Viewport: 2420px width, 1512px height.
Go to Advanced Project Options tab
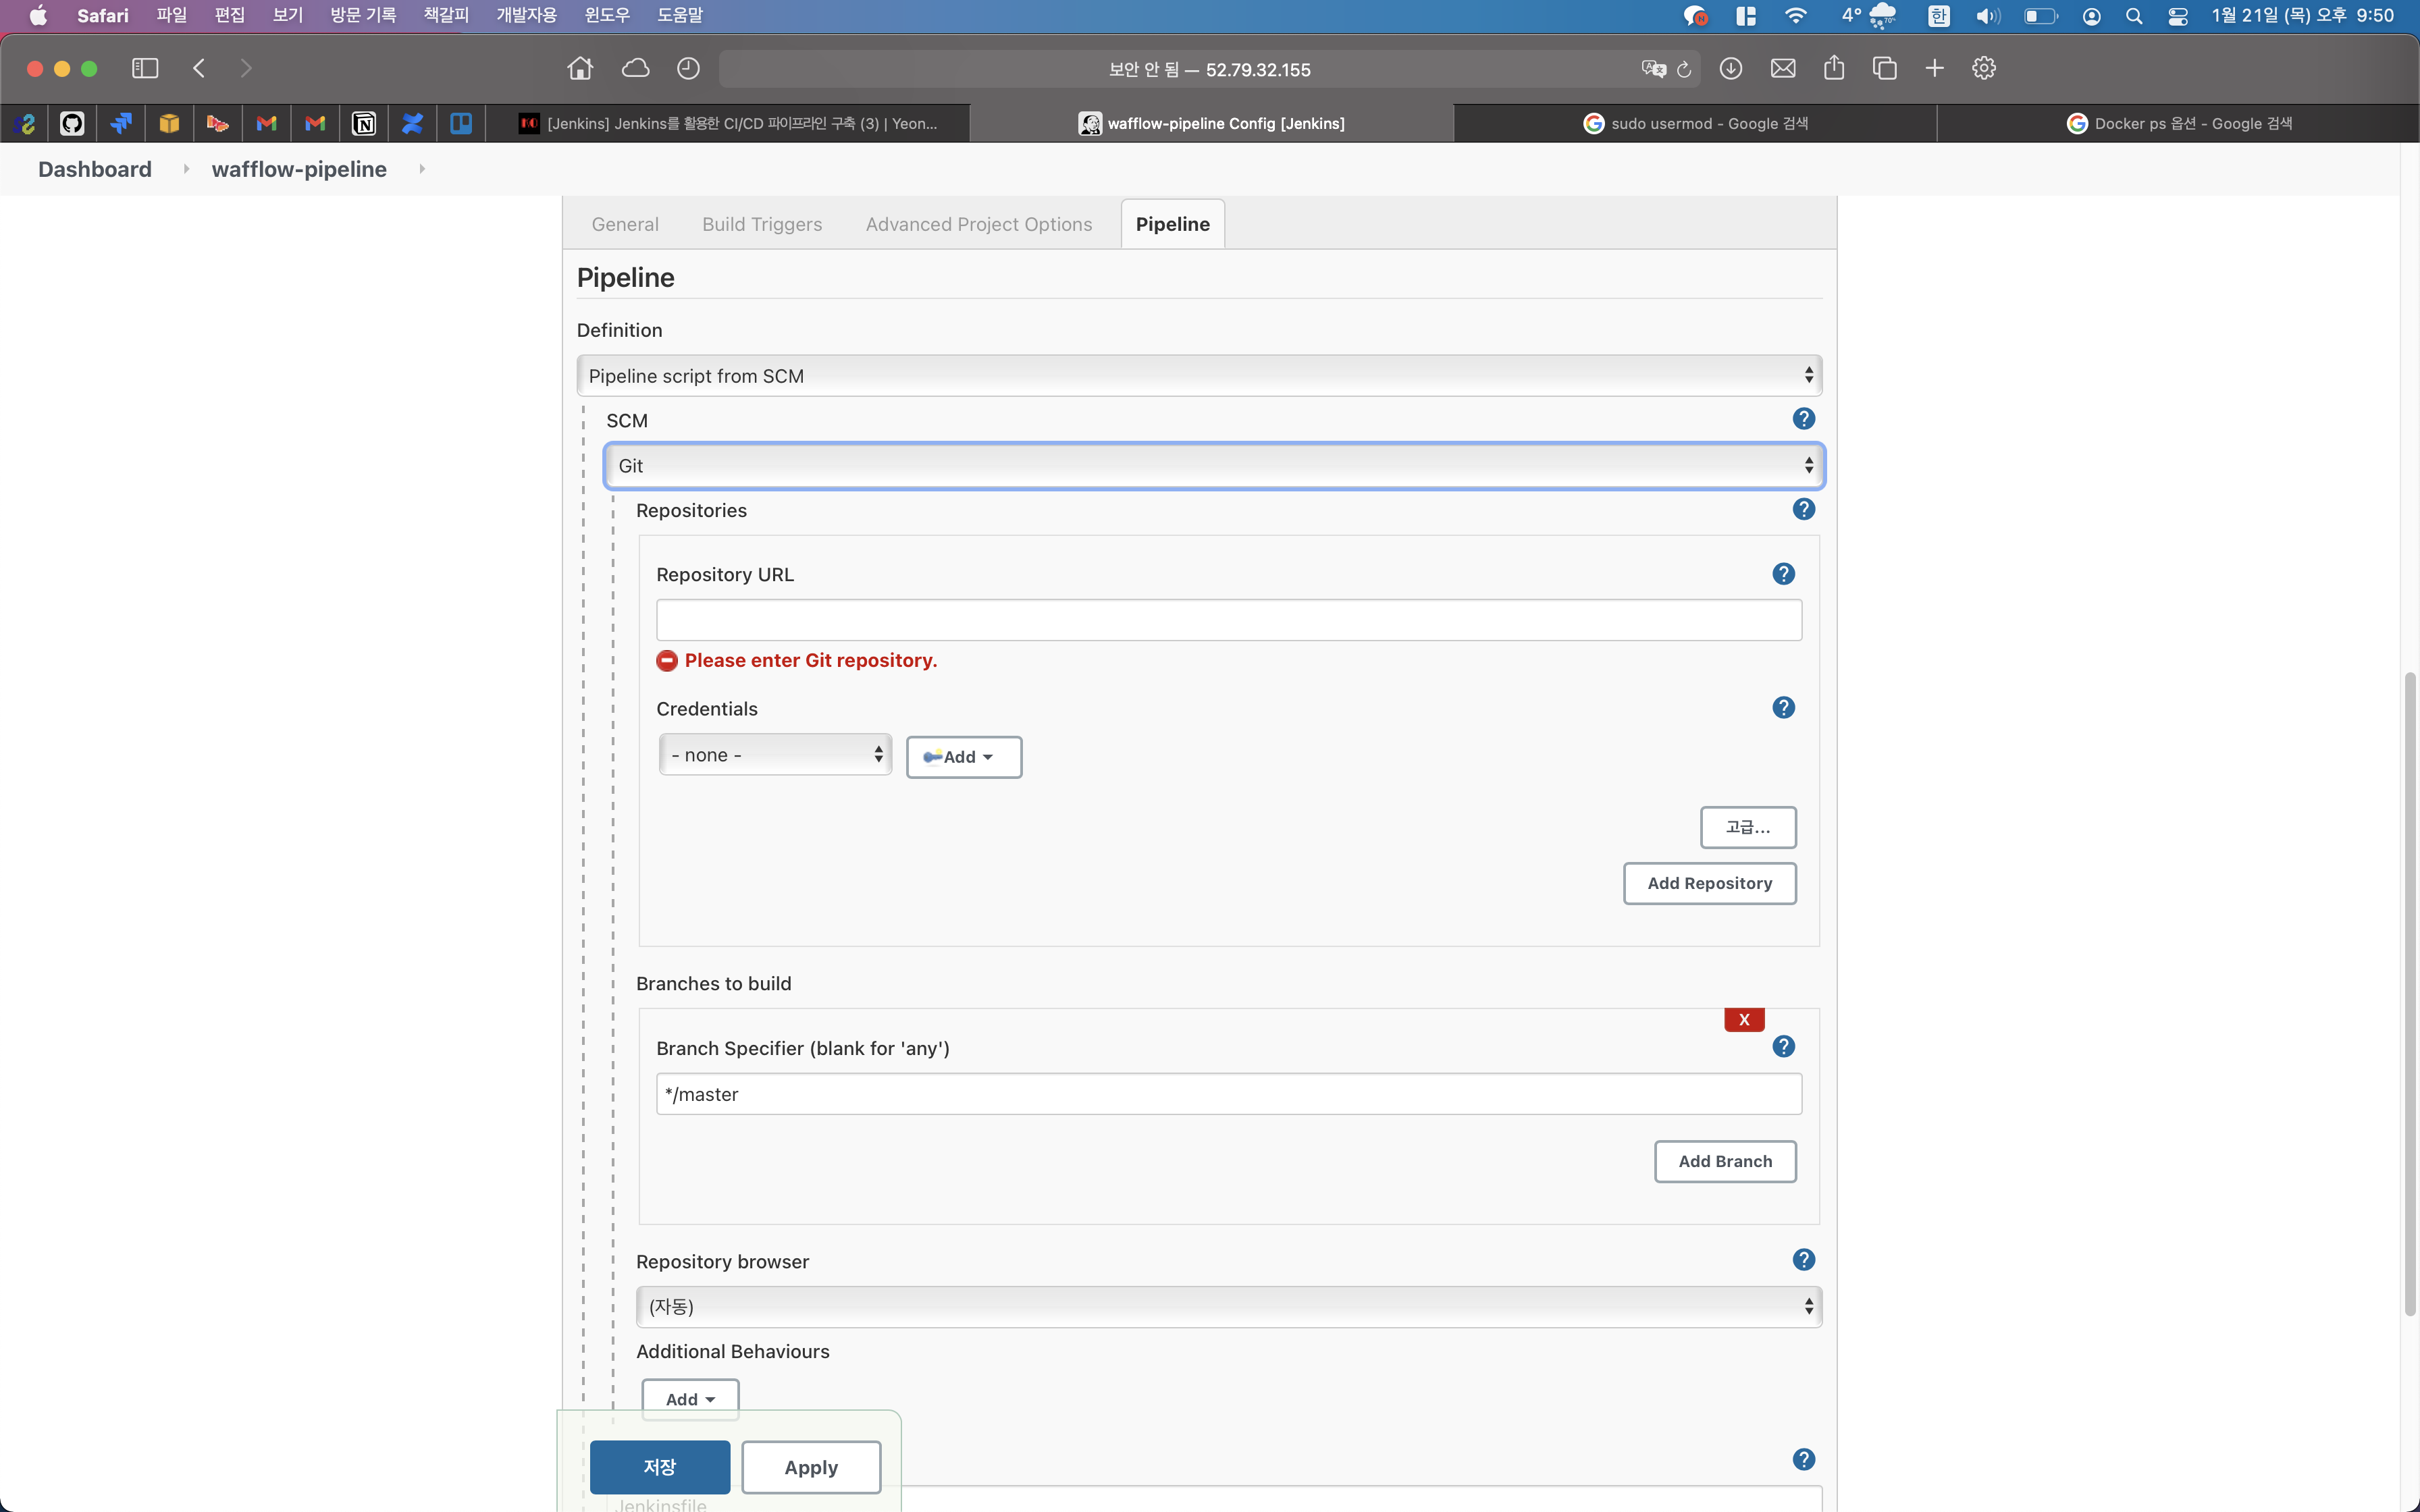pyautogui.click(x=979, y=224)
